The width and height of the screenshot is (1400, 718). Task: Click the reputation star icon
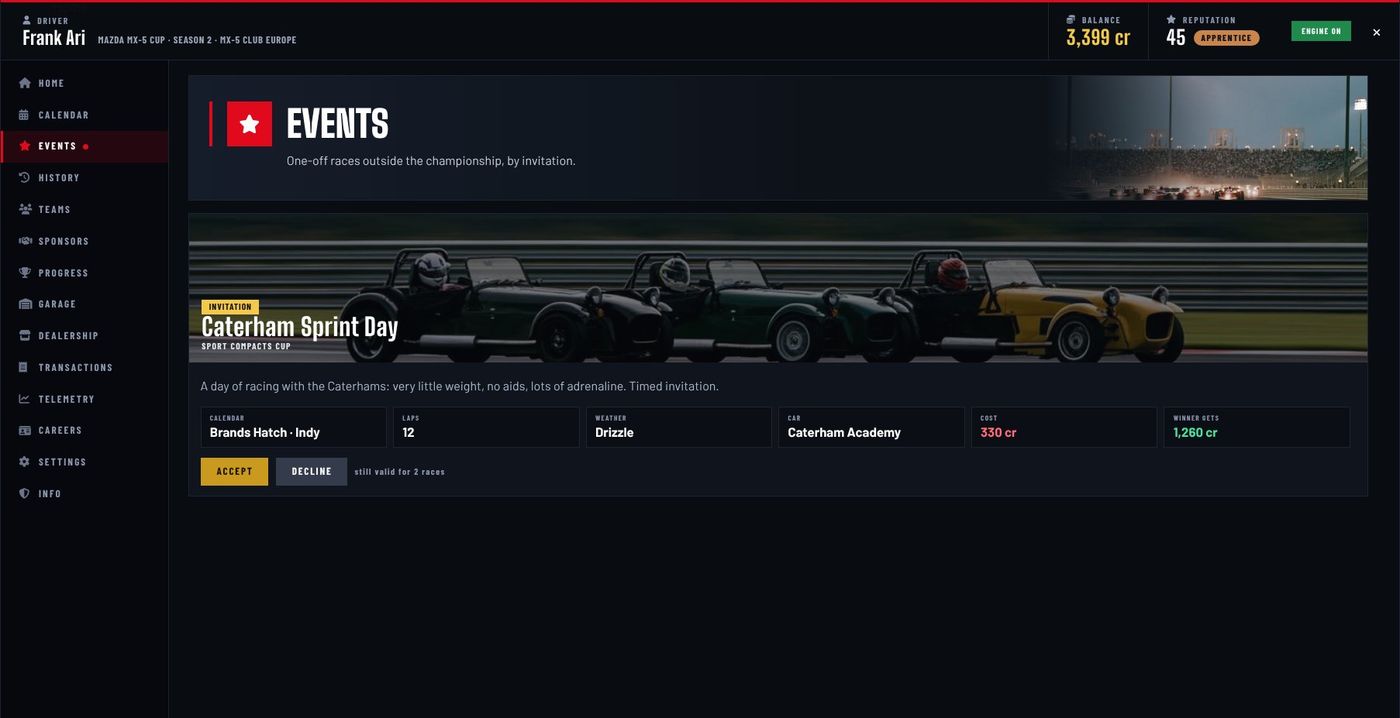tap(1171, 20)
